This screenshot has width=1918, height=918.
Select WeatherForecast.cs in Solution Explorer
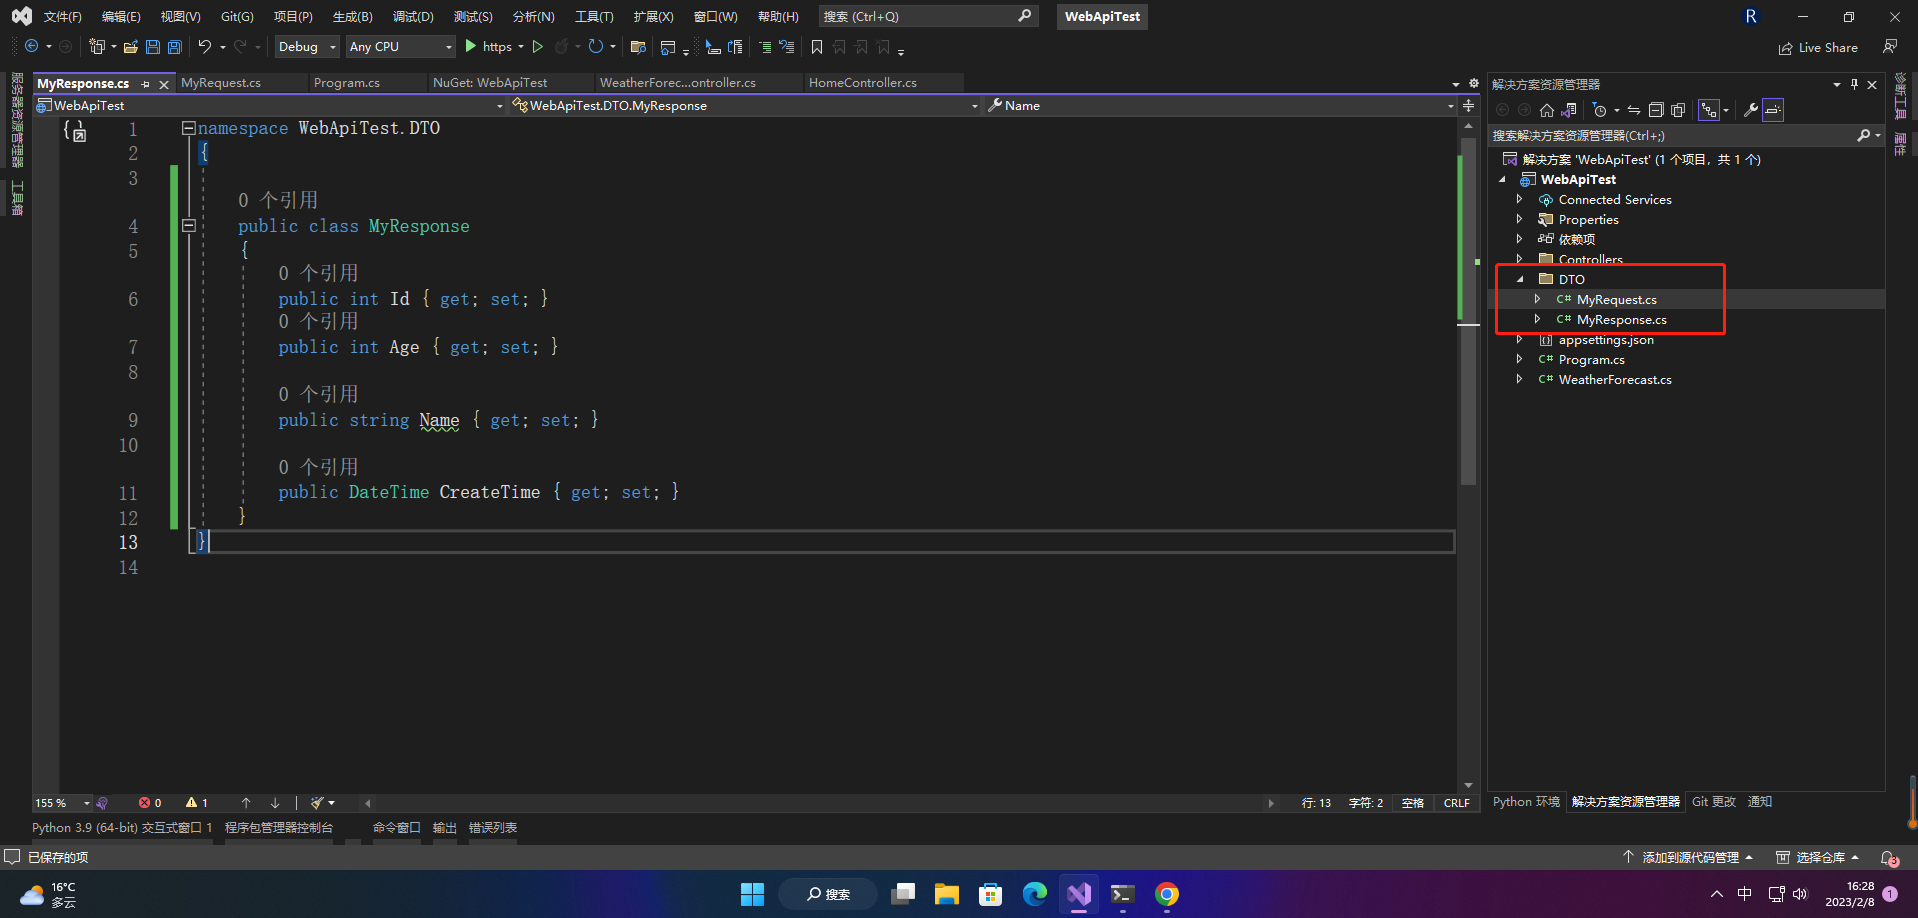tap(1614, 380)
